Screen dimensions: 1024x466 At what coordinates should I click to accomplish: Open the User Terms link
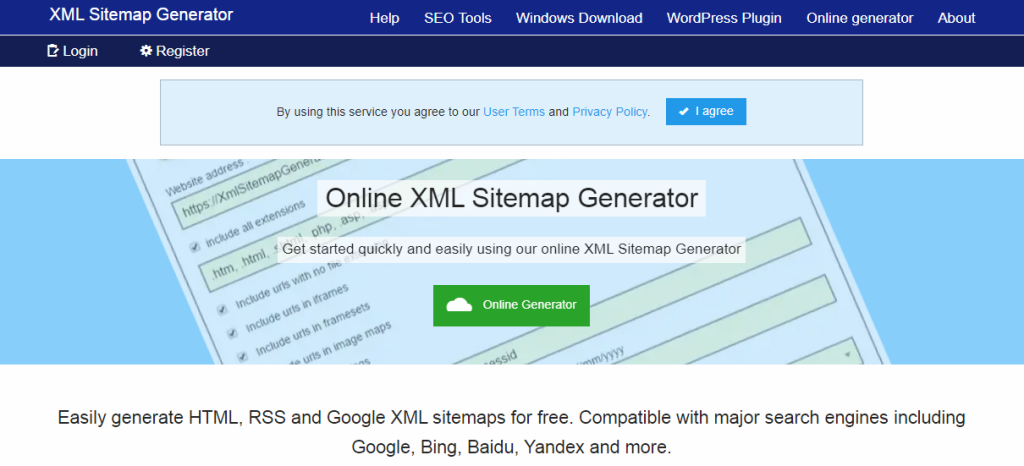tap(514, 112)
